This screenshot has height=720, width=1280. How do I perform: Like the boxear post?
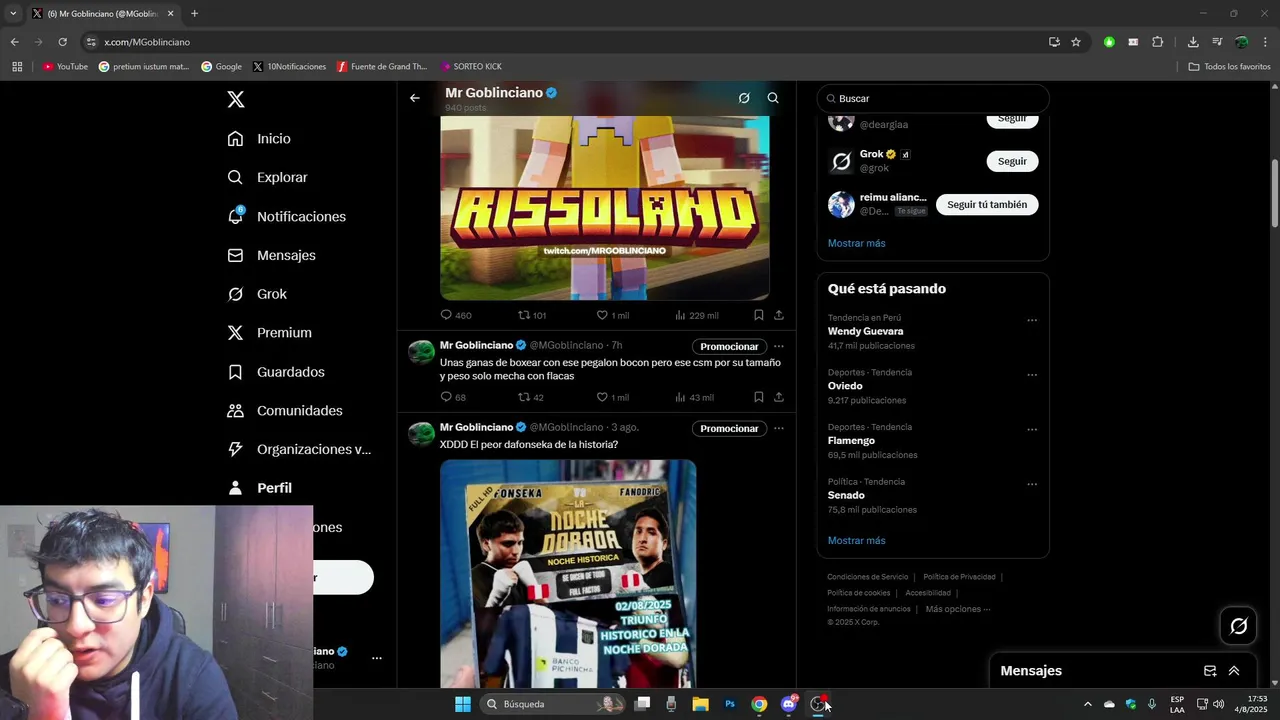[x=613, y=397]
